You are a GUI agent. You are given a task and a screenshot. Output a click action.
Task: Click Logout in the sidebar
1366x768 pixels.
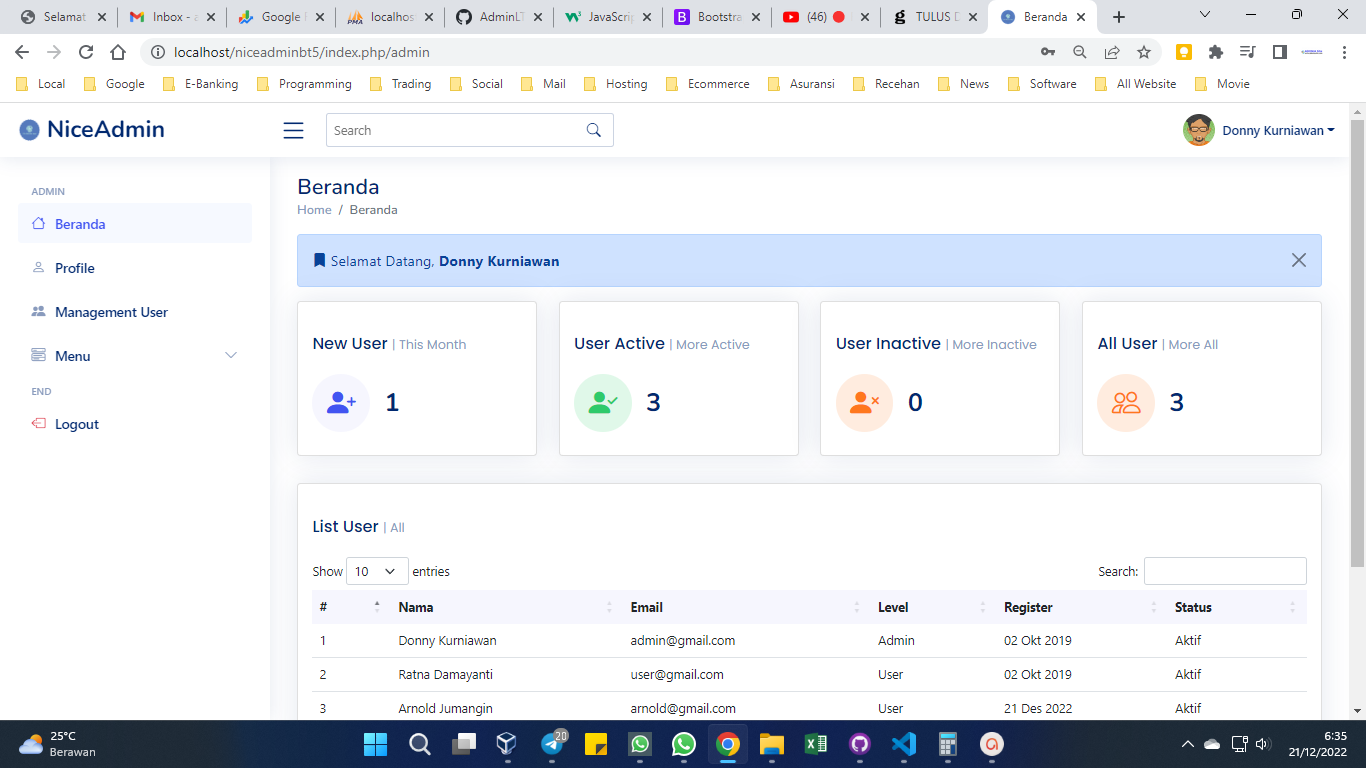click(x=76, y=424)
